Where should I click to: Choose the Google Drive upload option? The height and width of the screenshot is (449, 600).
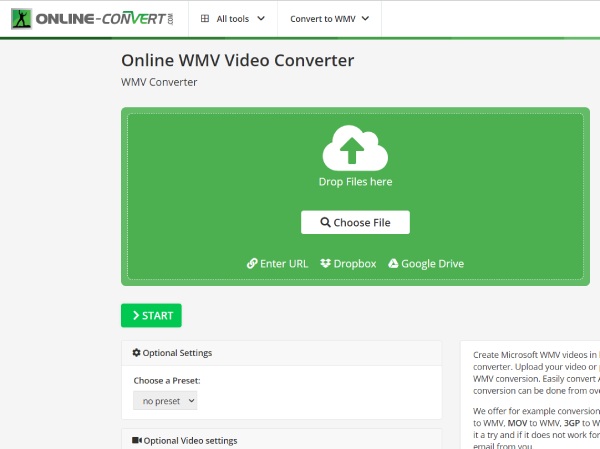pos(426,263)
